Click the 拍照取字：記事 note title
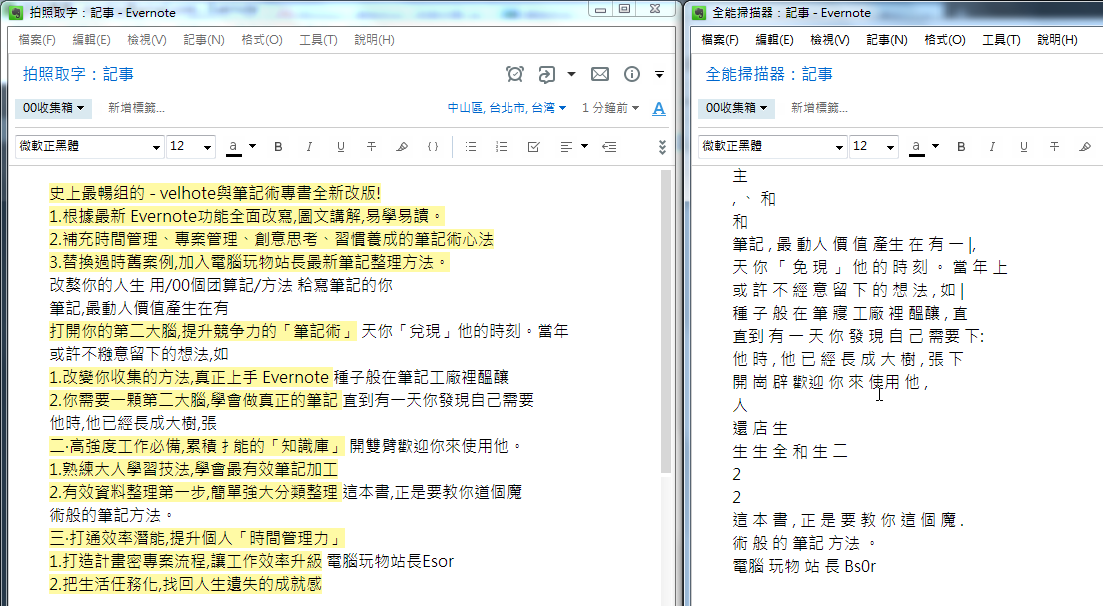1103x606 pixels. [x=78, y=74]
